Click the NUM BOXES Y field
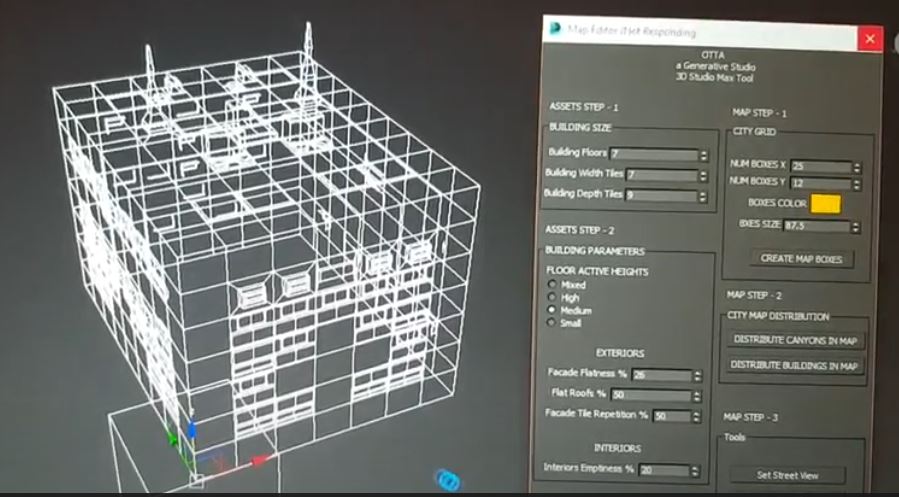899x497 pixels. (x=821, y=183)
